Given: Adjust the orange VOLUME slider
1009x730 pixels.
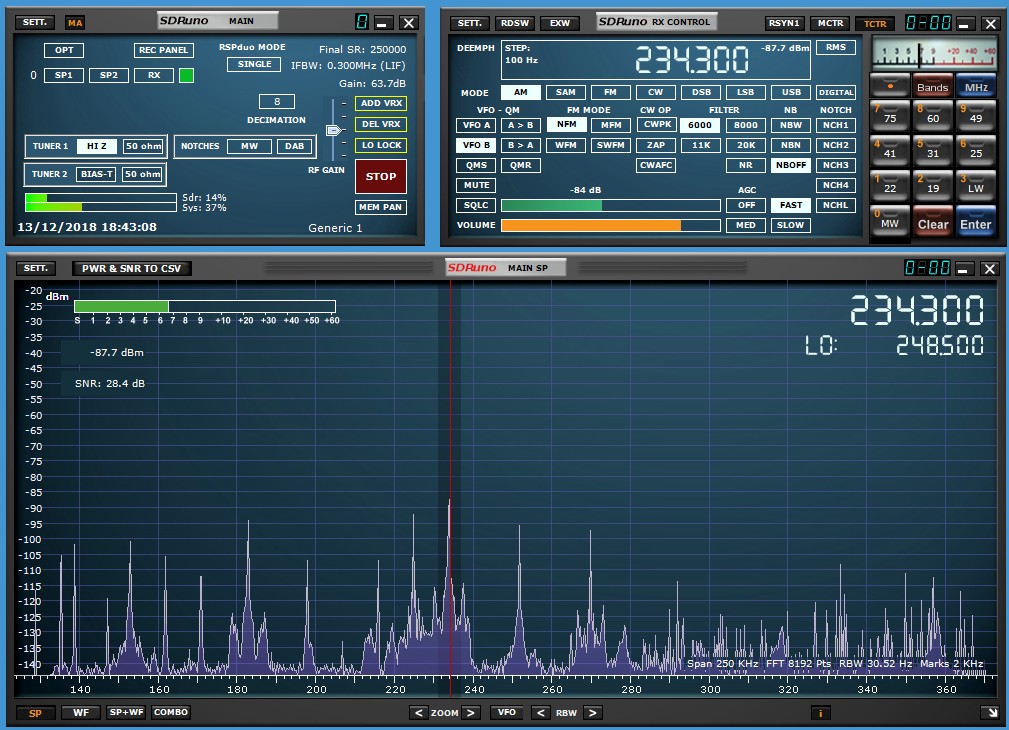Looking at the screenshot, I should (x=611, y=225).
